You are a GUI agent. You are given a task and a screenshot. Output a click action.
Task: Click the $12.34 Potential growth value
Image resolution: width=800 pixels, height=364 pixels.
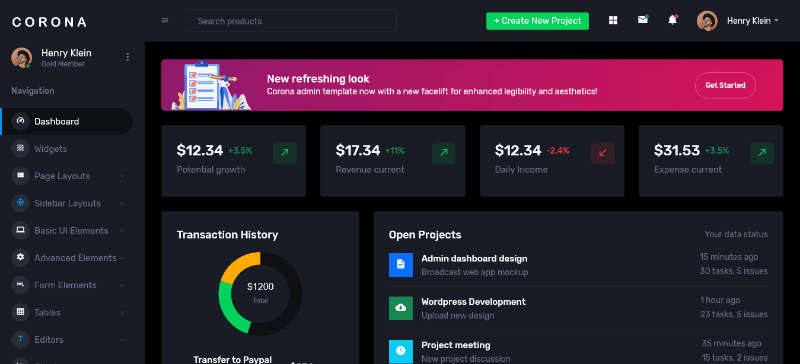pyautogui.click(x=199, y=150)
